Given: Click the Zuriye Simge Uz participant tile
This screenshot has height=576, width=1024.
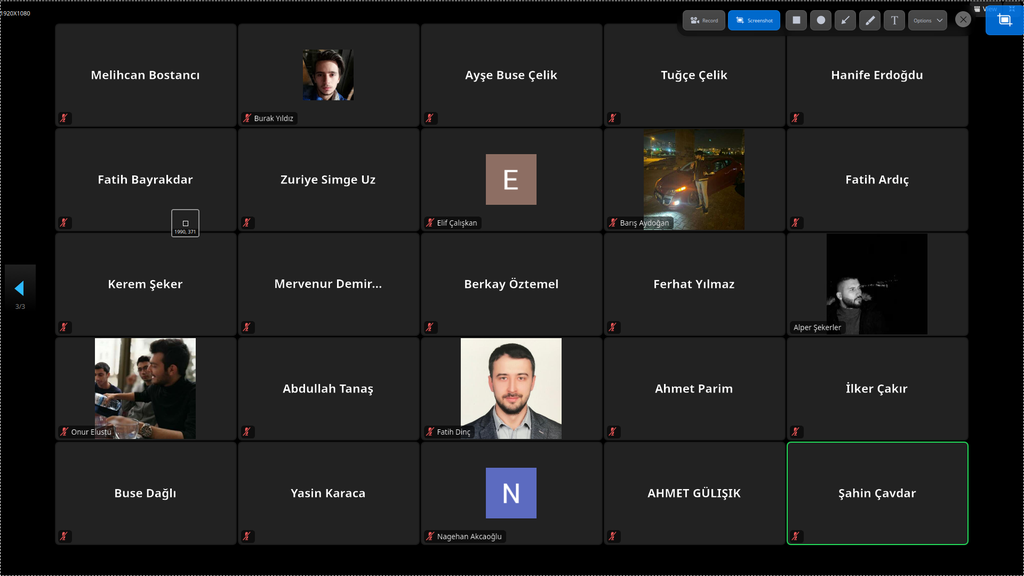Looking at the screenshot, I should pos(328,180).
